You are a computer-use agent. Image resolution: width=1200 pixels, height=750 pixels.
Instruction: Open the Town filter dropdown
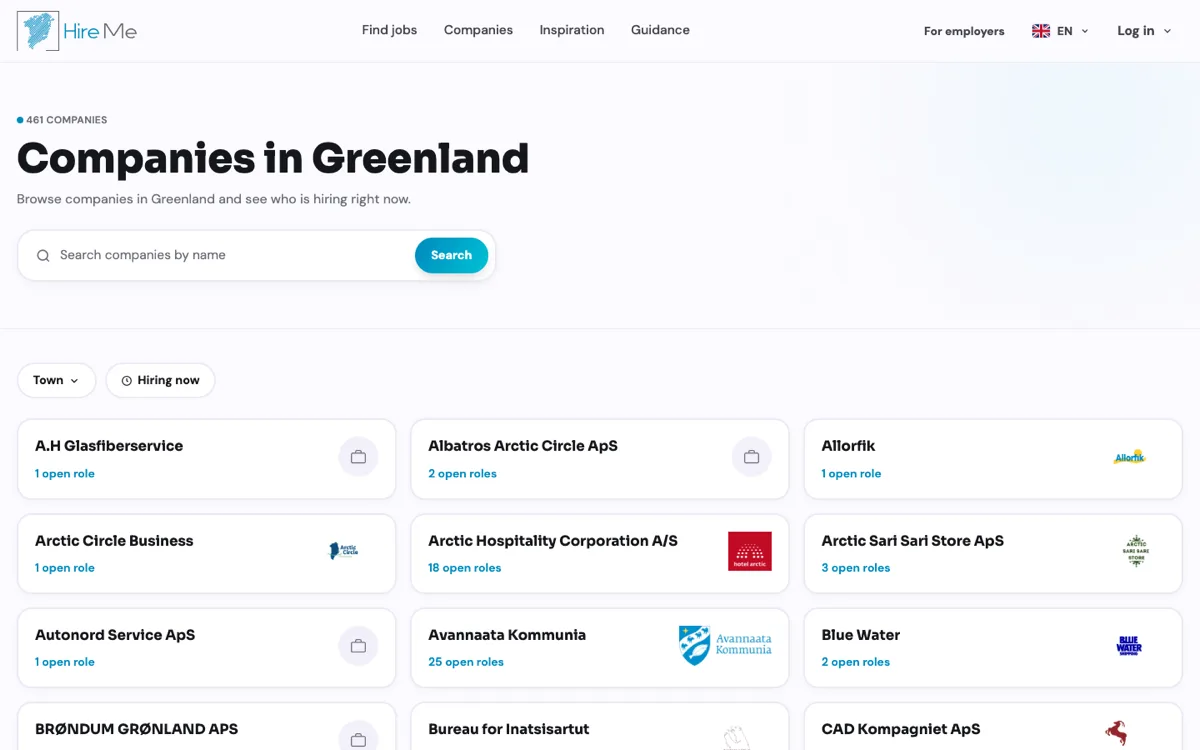coord(56,380)
